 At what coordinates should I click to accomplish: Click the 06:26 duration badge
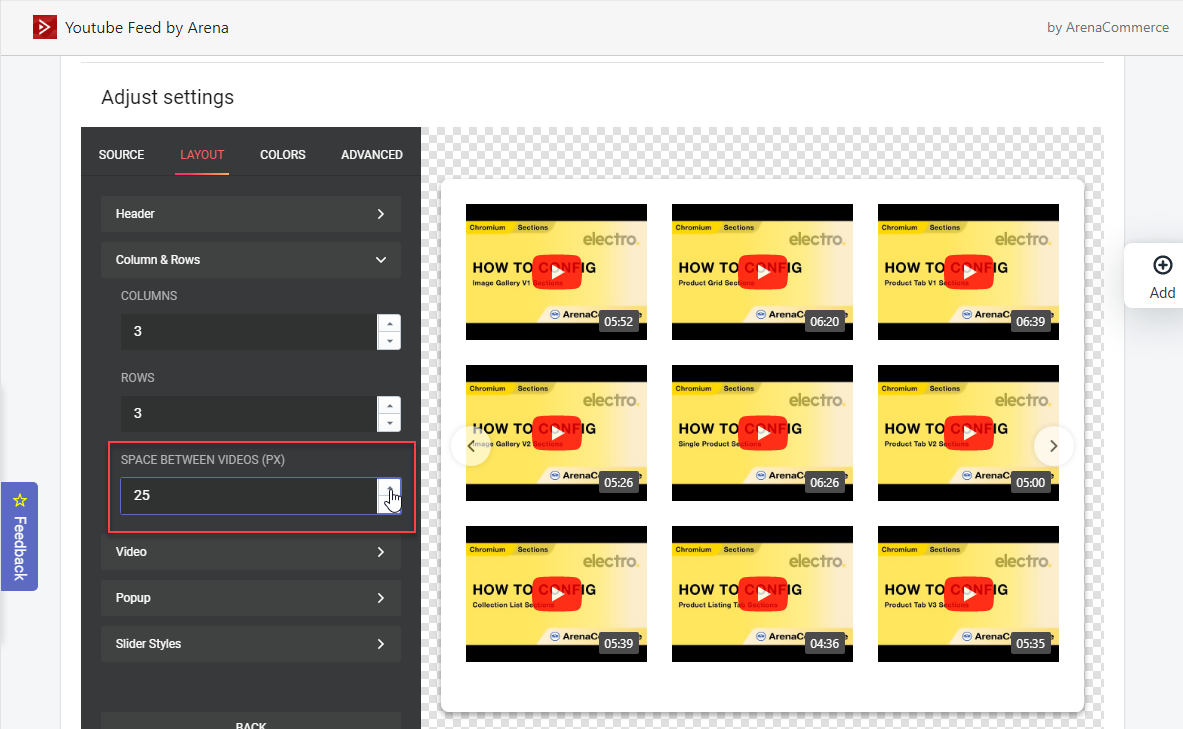click(825, 482)
